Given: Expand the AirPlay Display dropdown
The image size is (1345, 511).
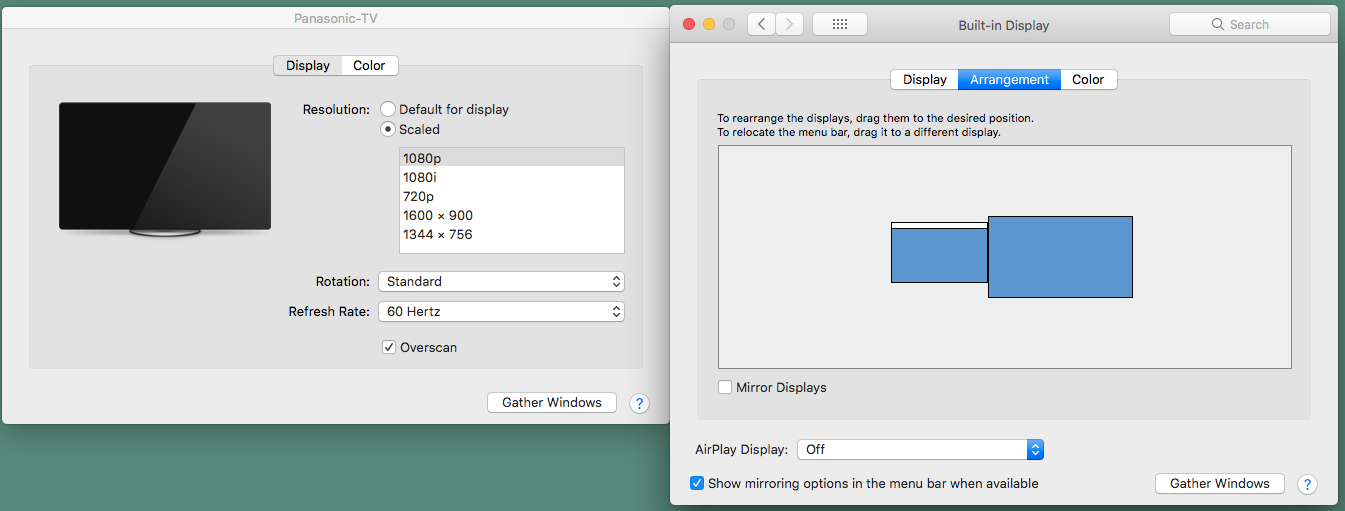Looking at the screenshot, I should 921,450.
